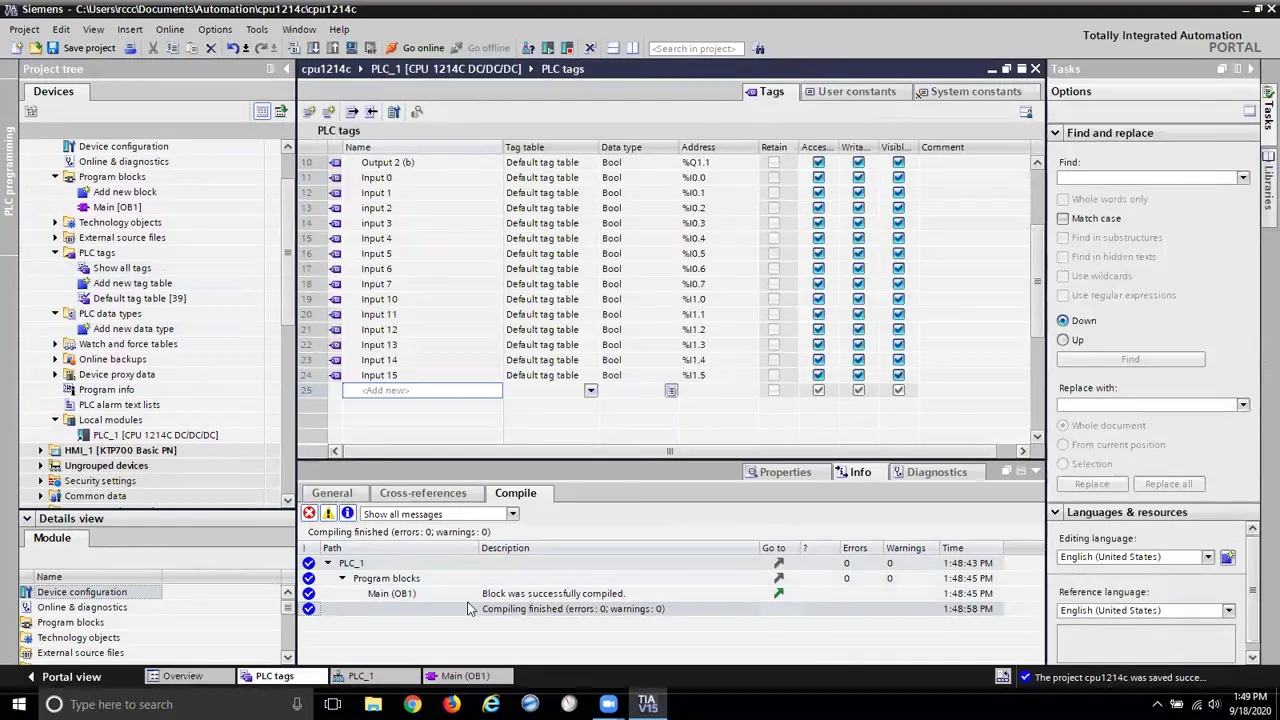Screen dimensions: 1280x720
Task: Click Go online in toolbar
Action: (x=414, y=48)
